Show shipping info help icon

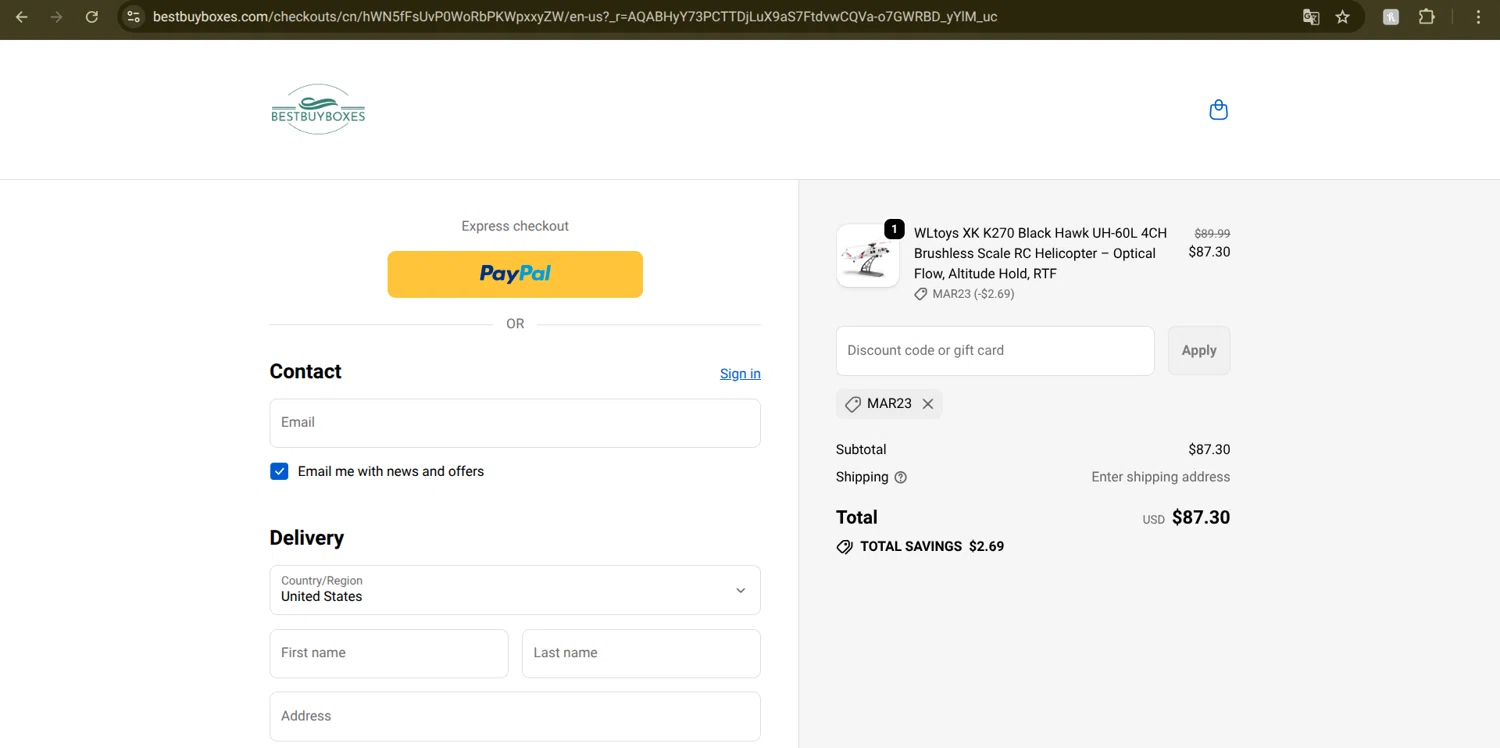tap(900, 478)
